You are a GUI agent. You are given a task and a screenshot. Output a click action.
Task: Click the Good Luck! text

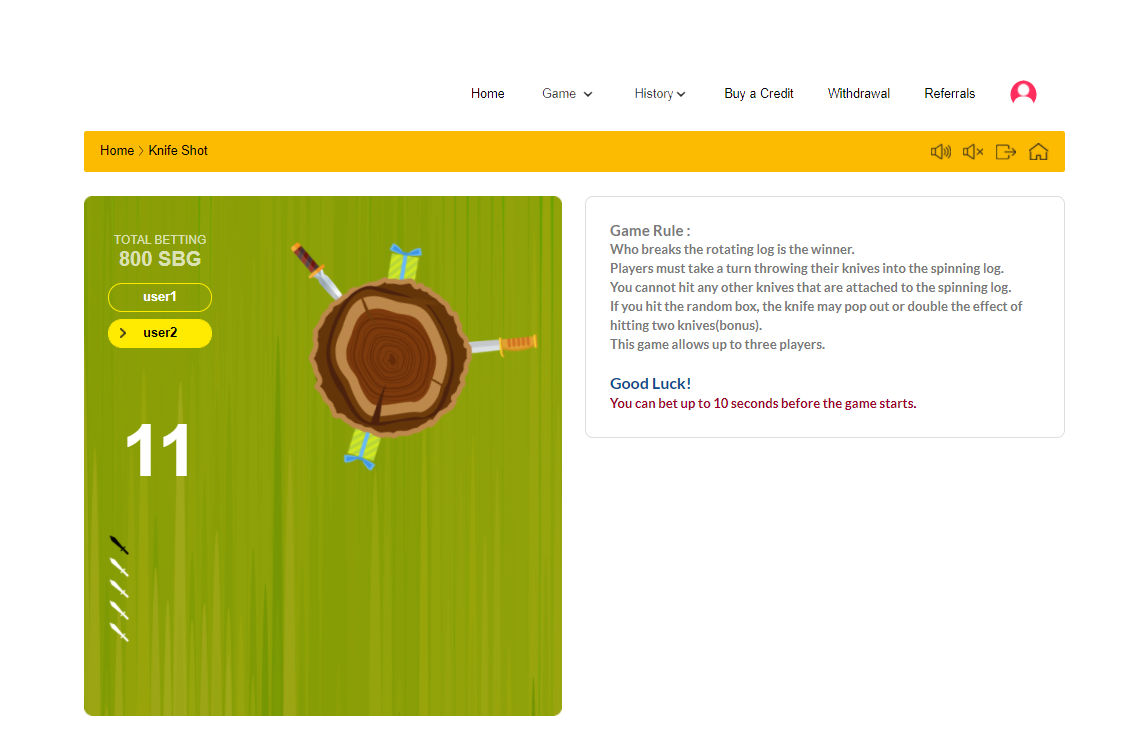650,383
